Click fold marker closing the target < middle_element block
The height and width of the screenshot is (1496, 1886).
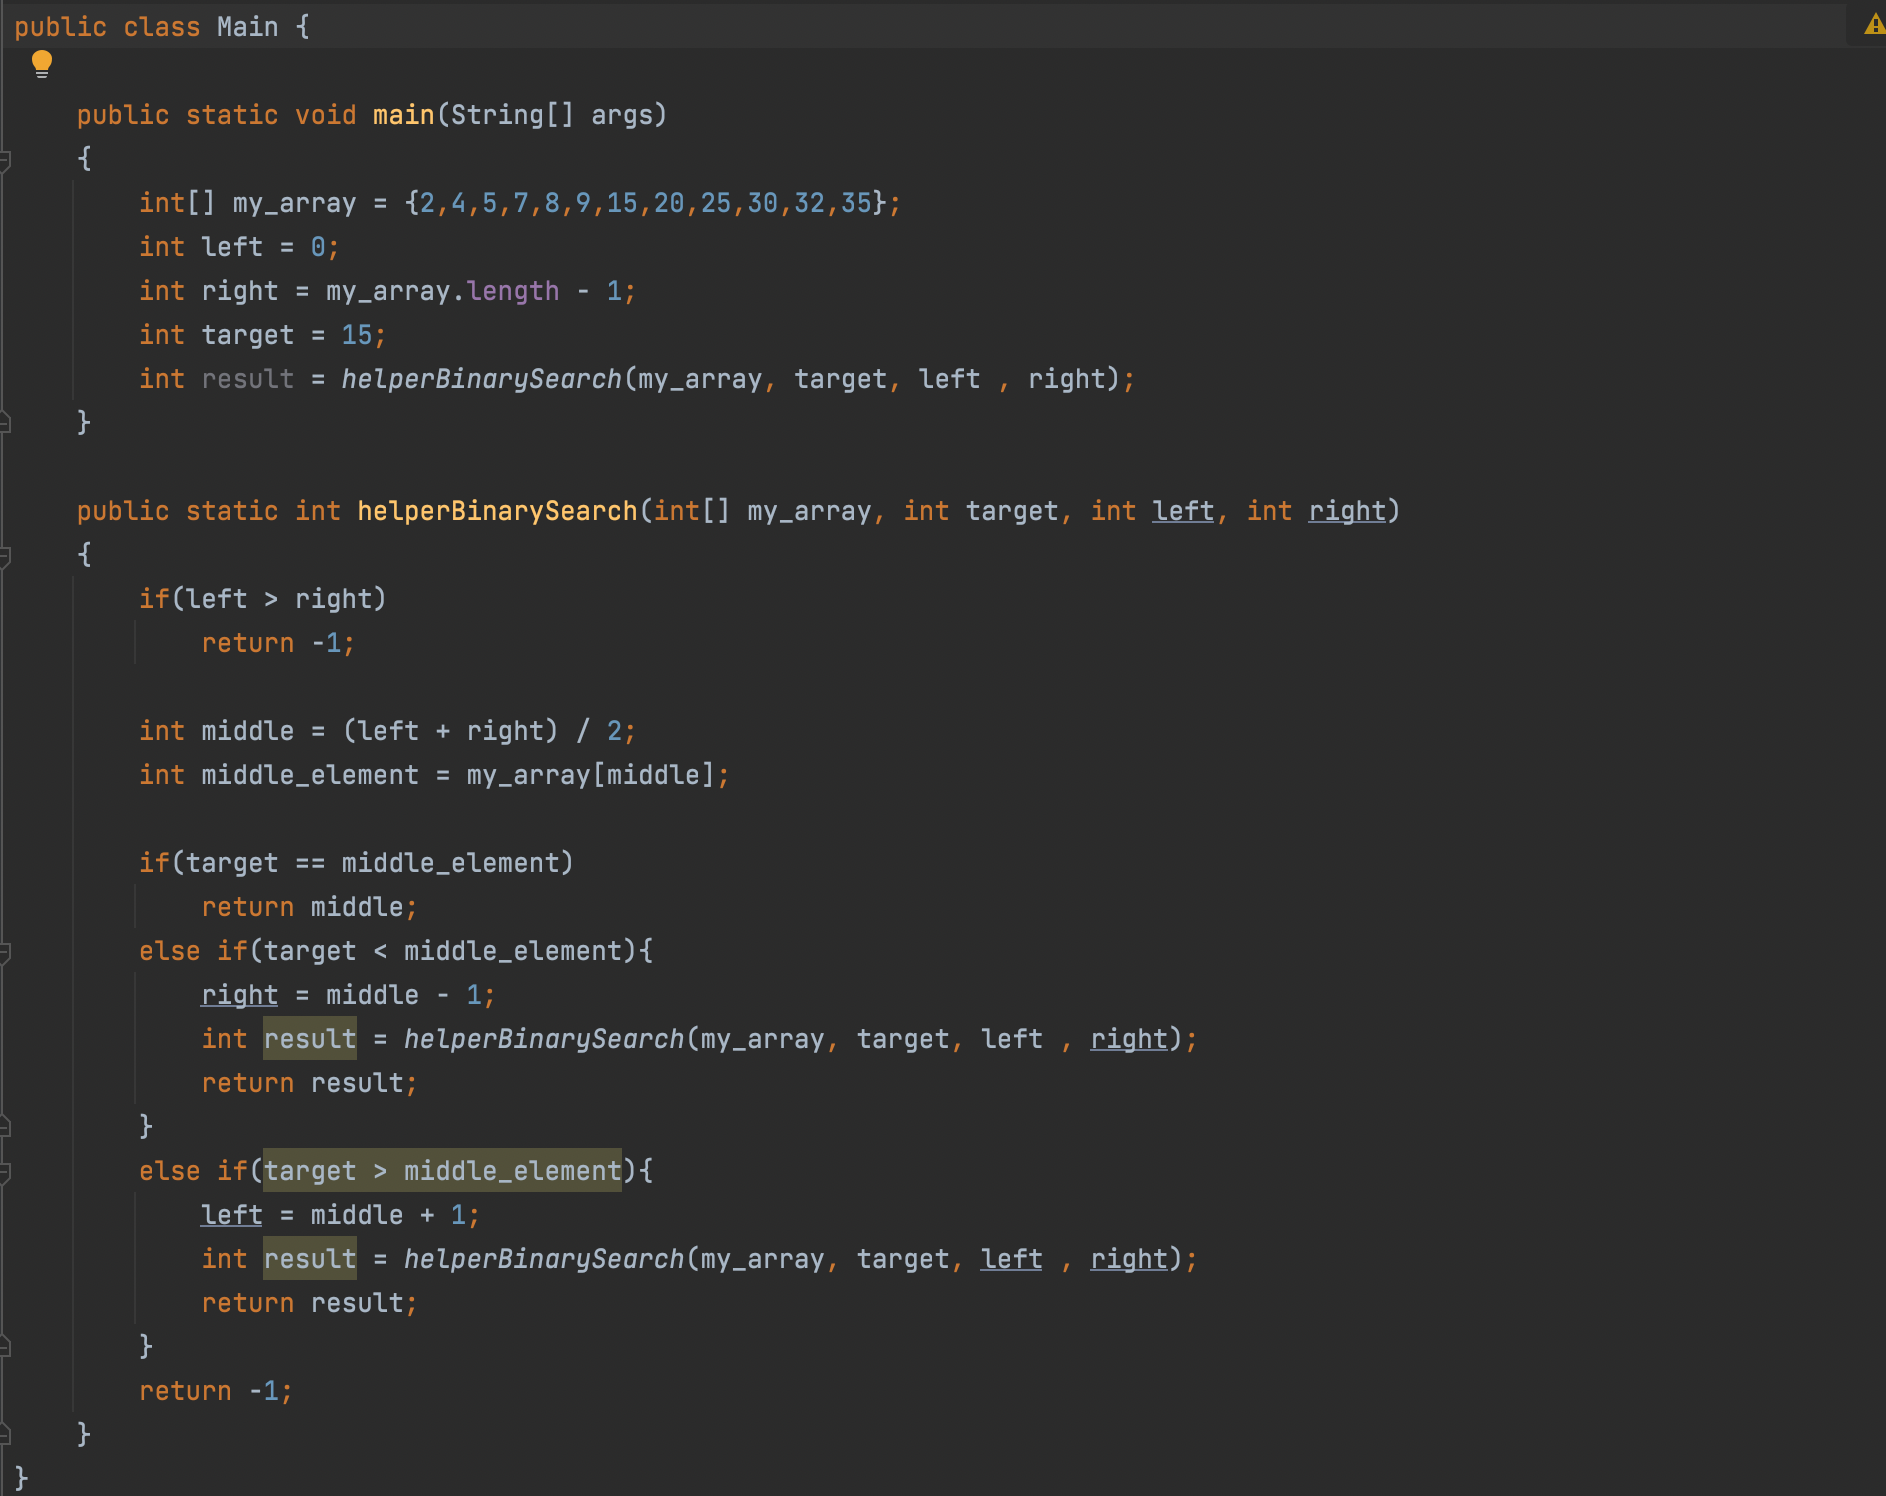[5, 1126]
